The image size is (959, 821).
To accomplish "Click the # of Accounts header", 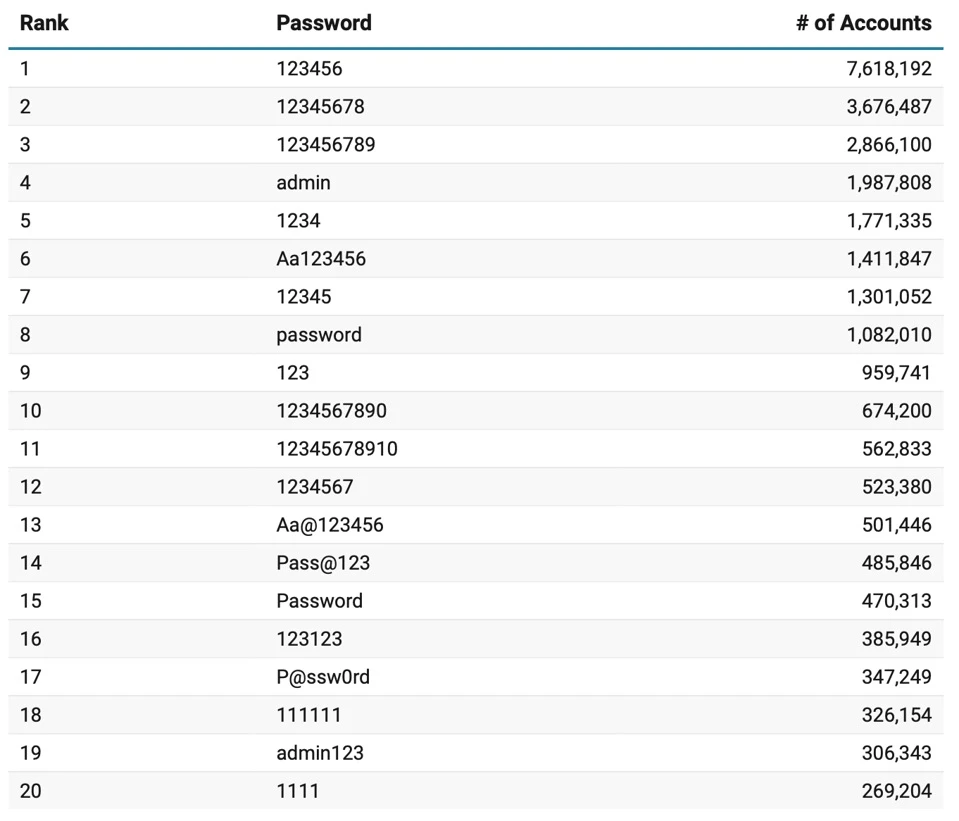I will 863,23.
